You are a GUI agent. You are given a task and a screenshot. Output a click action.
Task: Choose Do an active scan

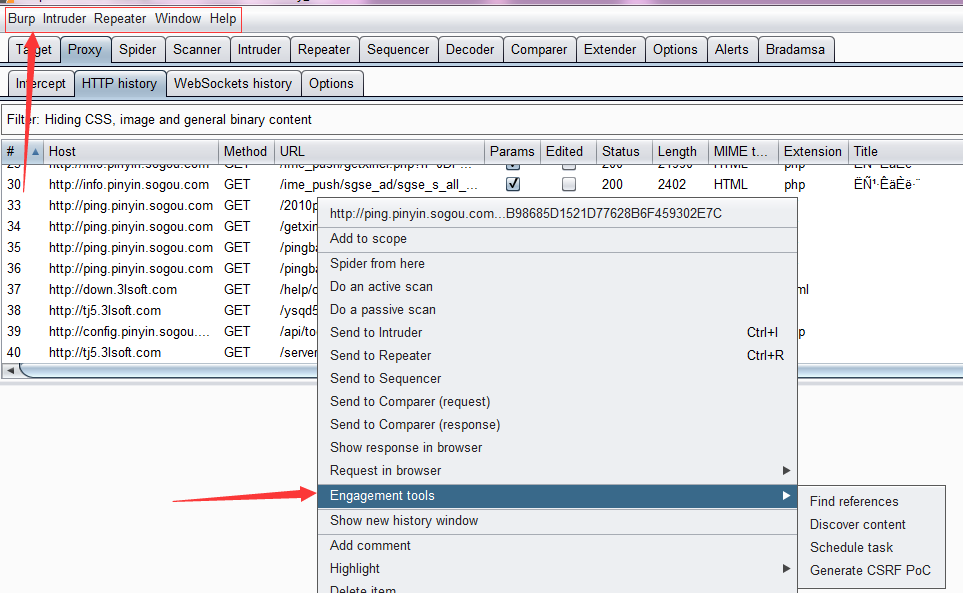[381, 287]
